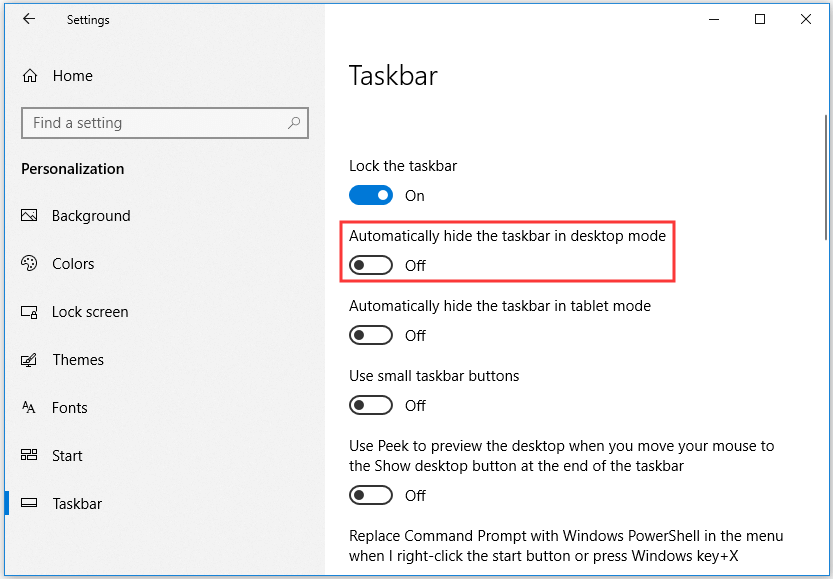Turn on small taskbar buttons

[371, 405]
